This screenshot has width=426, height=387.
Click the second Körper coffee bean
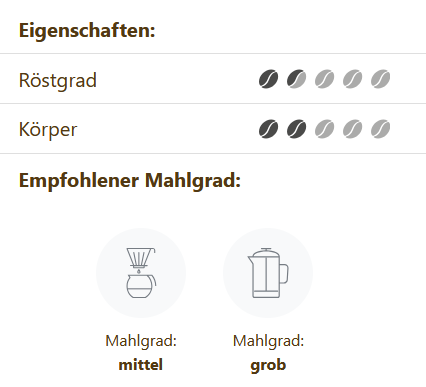pos(296,129)
